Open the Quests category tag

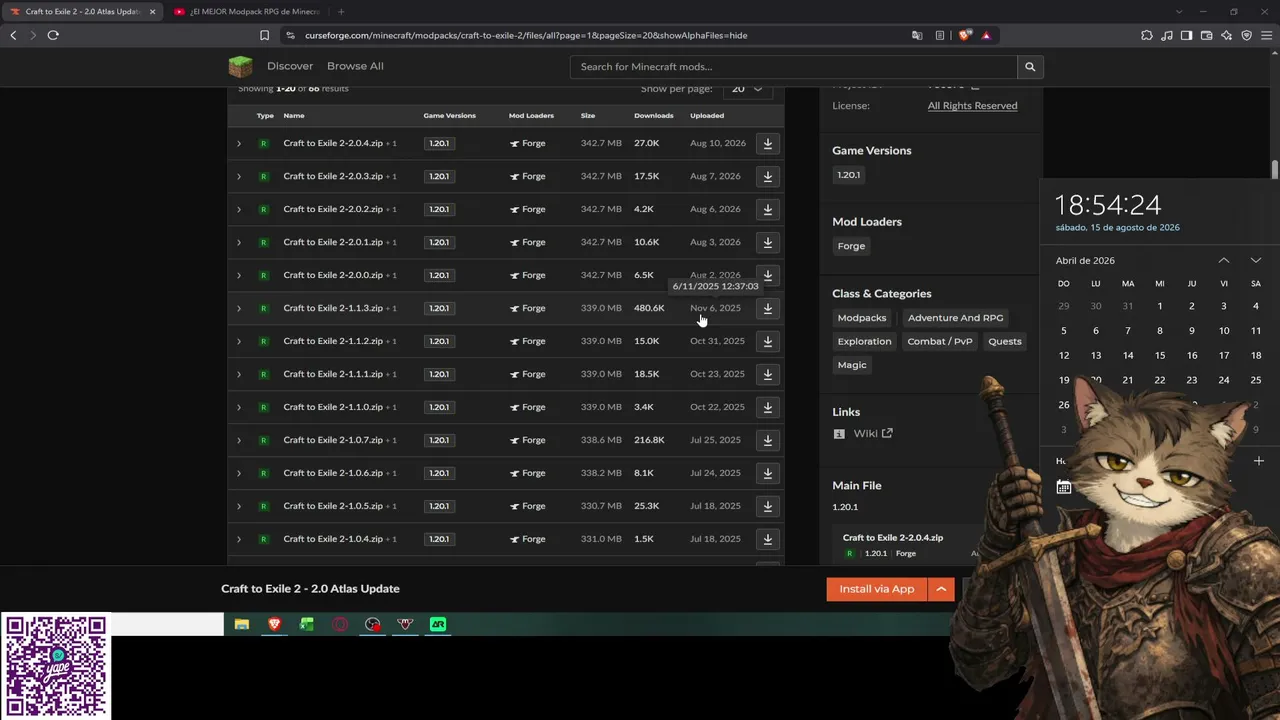tap(1005, 341)
